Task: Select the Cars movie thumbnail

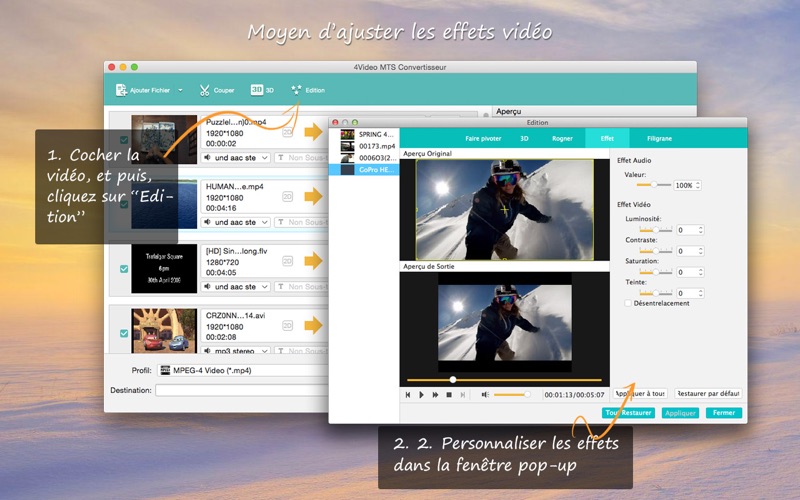Action: coord(164,331)
